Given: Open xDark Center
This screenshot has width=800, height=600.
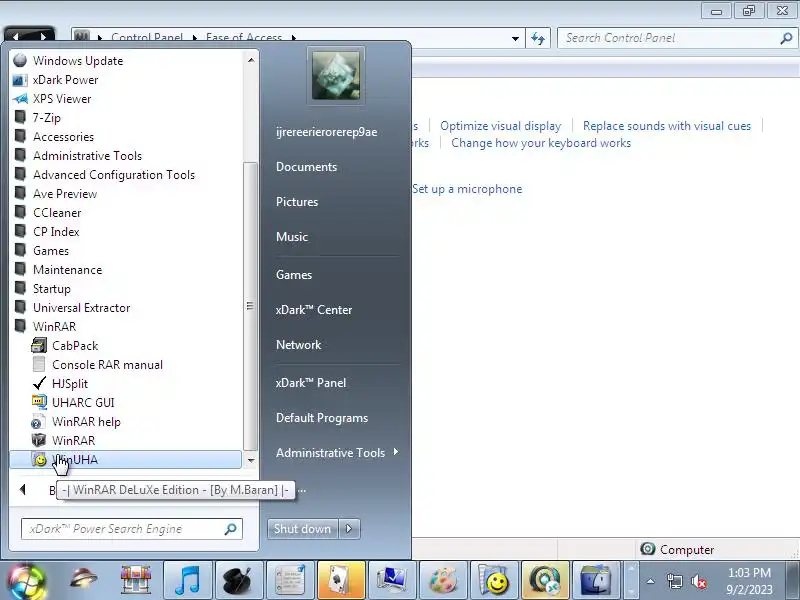Looking at the screenshot, I should coord(314,310).
